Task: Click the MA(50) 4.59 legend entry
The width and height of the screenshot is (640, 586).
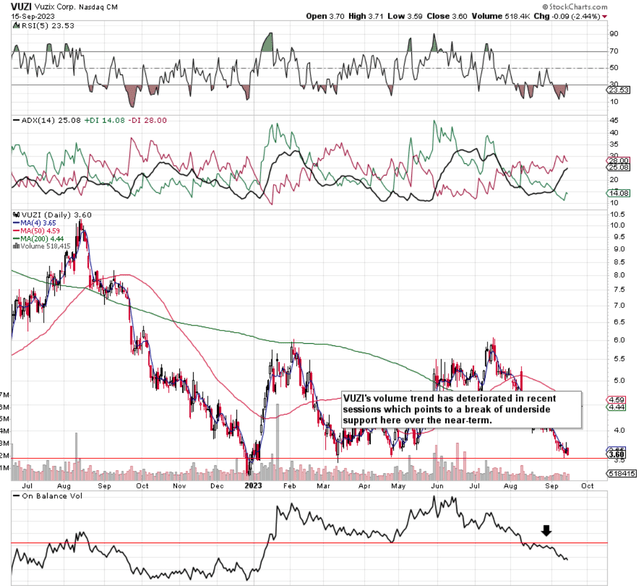Action: [x=36, y=231]
